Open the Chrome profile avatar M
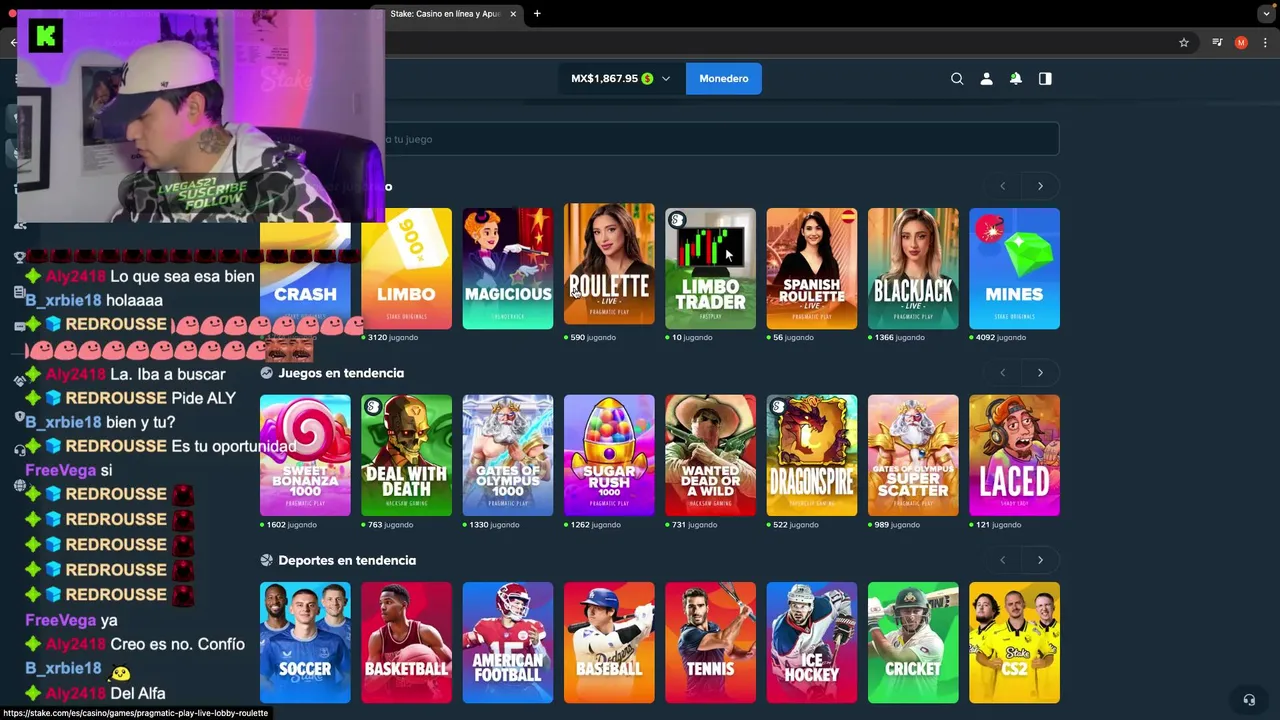This screenshot has width=1280, height=720. (1241, 43)
